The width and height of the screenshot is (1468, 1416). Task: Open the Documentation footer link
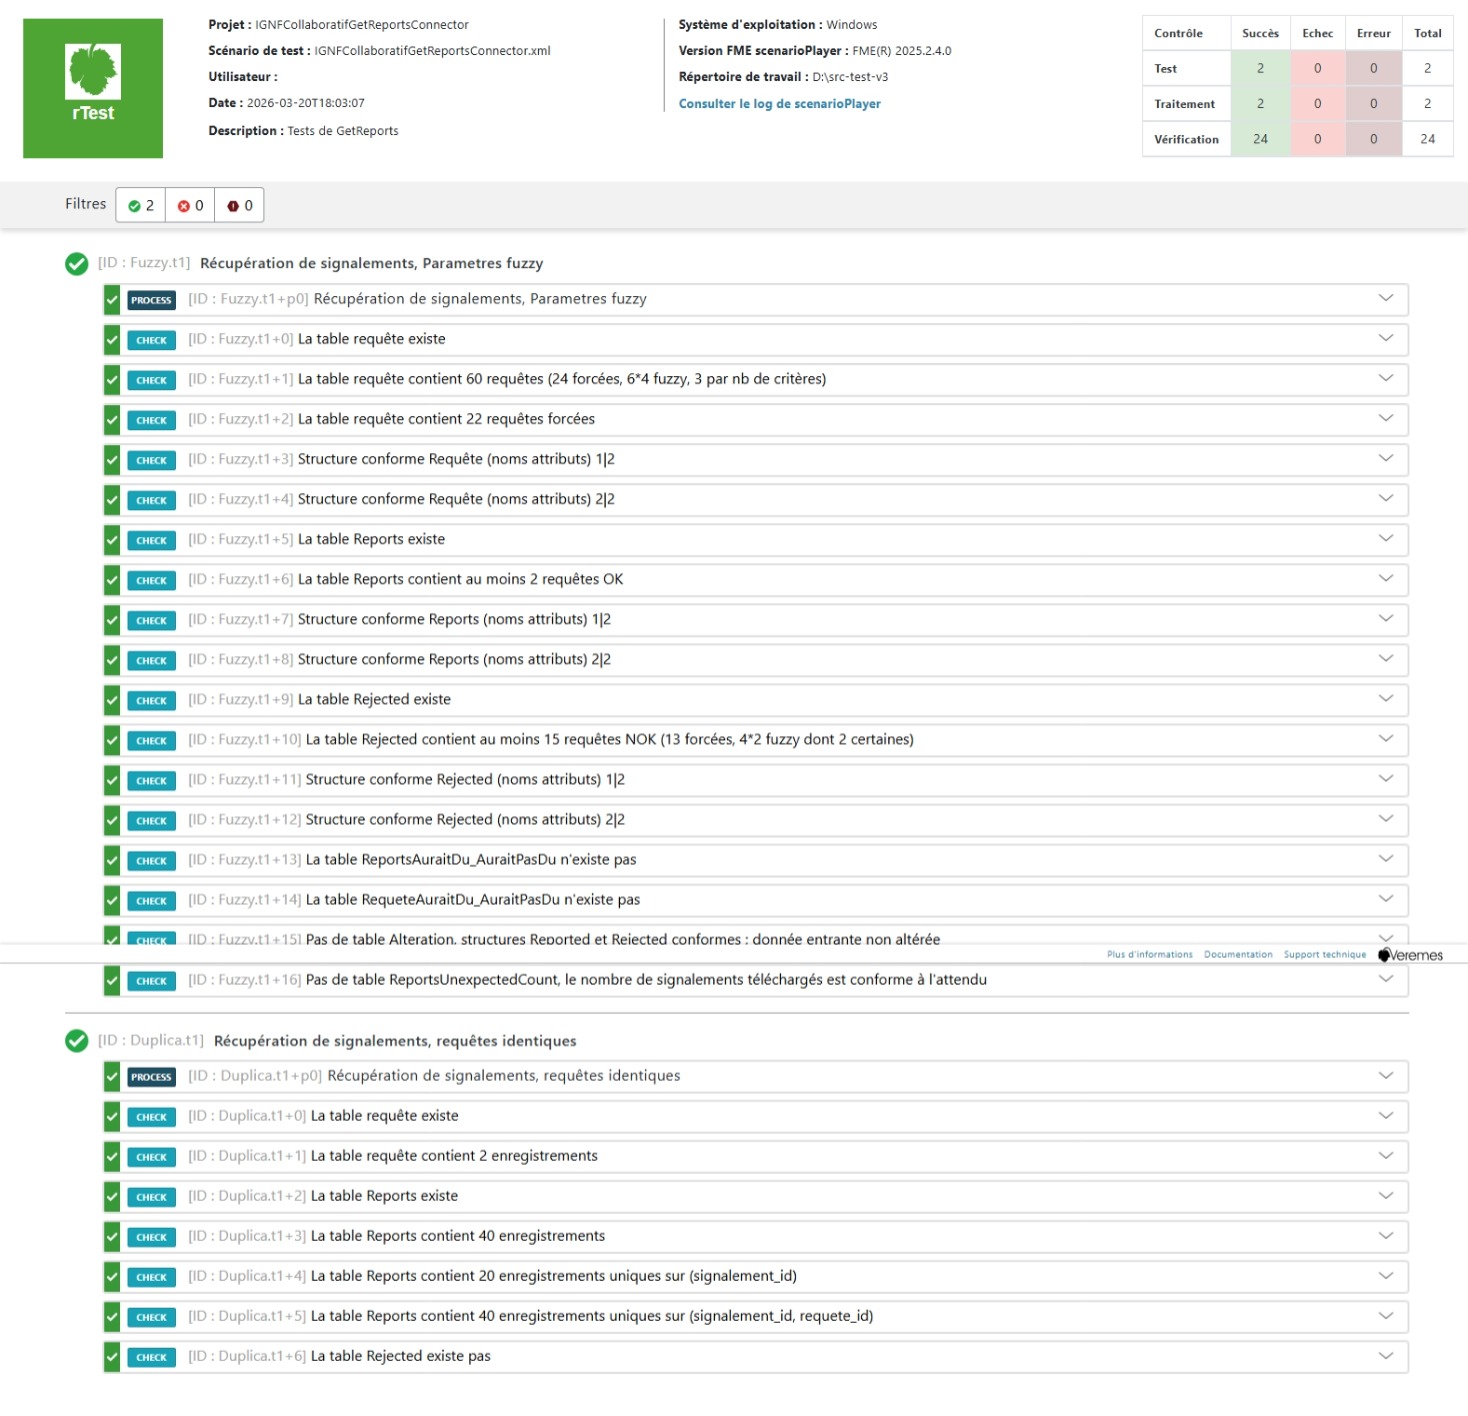point(1238,955)
